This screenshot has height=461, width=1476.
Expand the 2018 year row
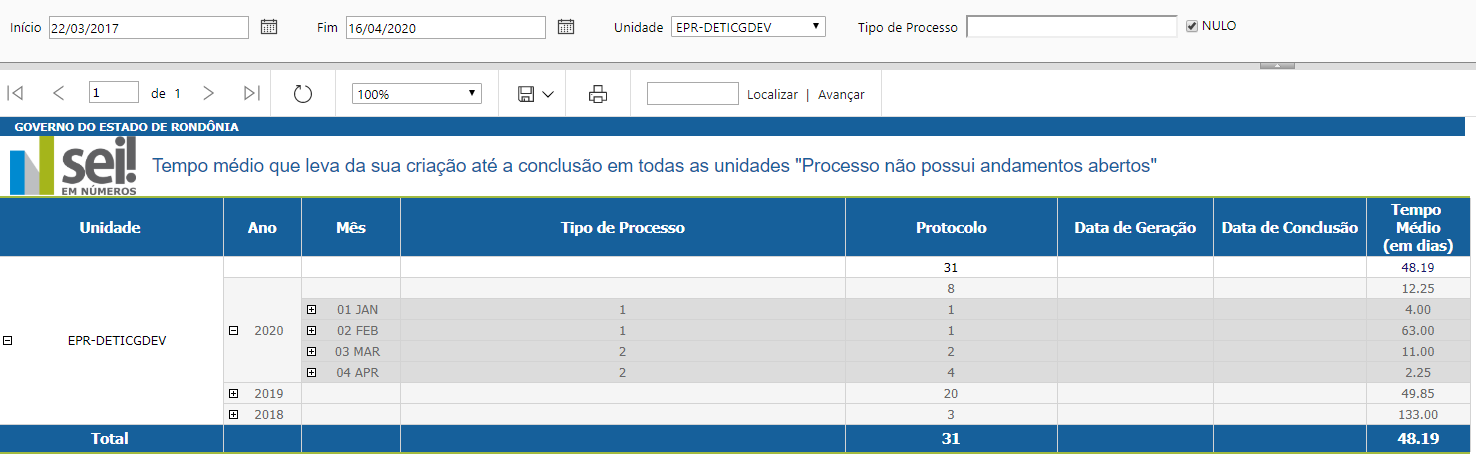tap(234, 414)
